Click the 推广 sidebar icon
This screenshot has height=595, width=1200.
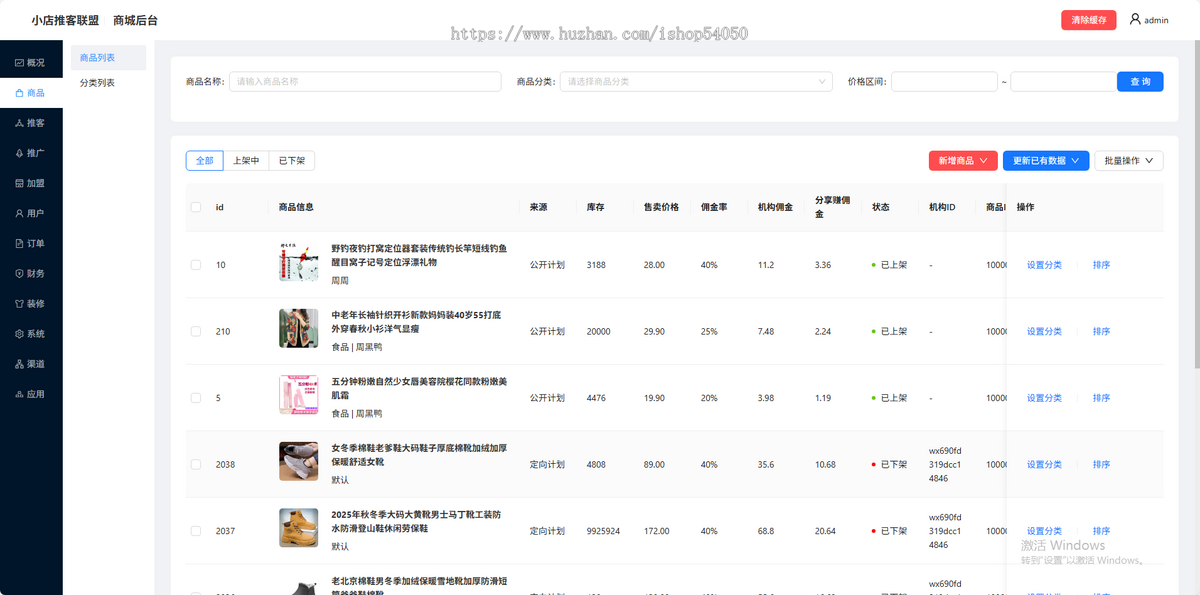click(31, 152)
